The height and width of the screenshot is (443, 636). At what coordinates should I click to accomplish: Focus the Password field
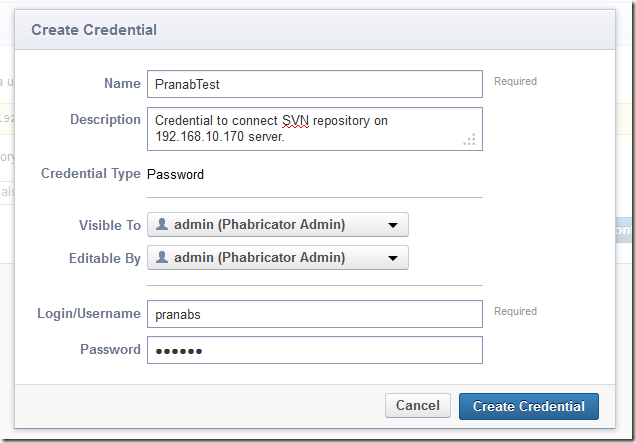(314, 350)
